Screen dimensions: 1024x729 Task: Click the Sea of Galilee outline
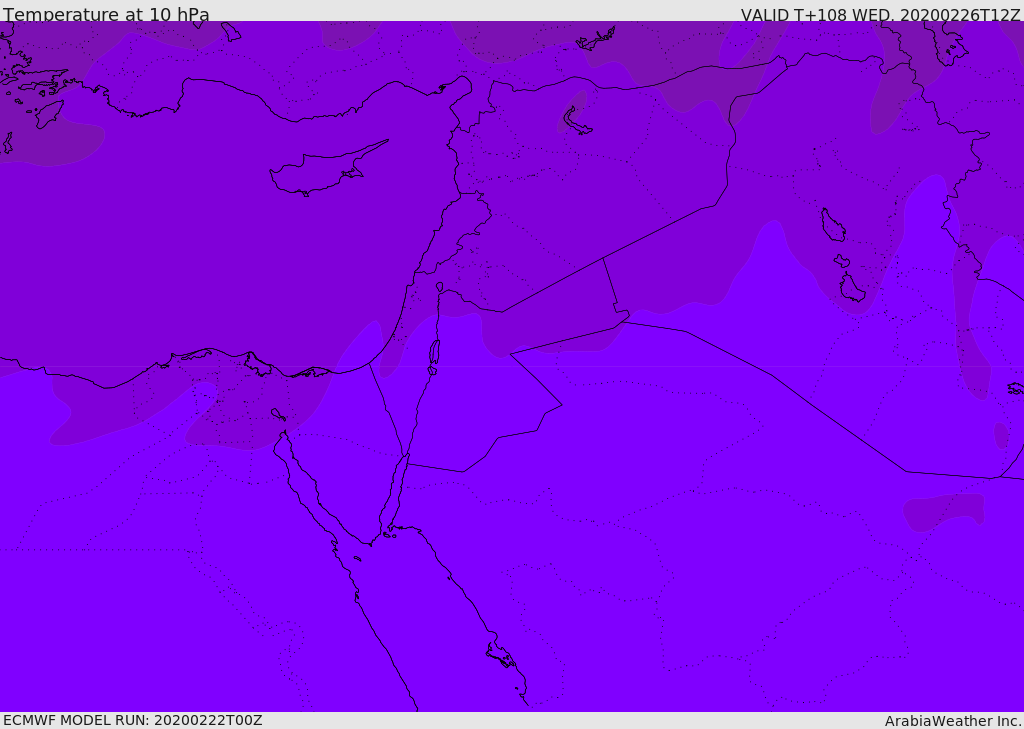pyautogui.click(x=439, y=287)
